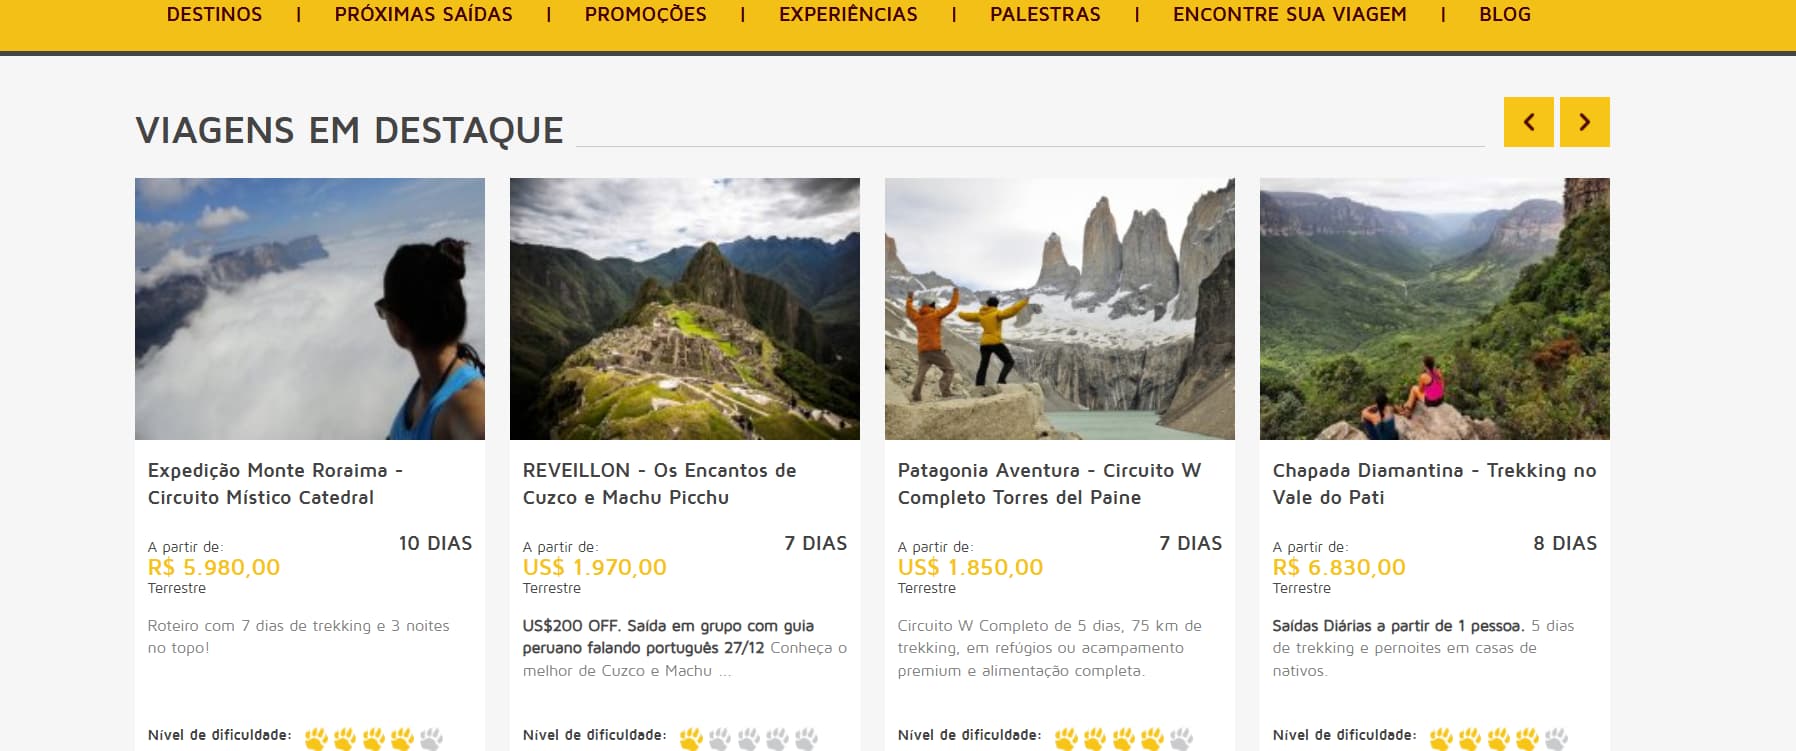Image resolution: width=1796 pixels, height=751 pixels.
Task: Click the gray paw icon under Monte Roraima
Action: (431, 739)
